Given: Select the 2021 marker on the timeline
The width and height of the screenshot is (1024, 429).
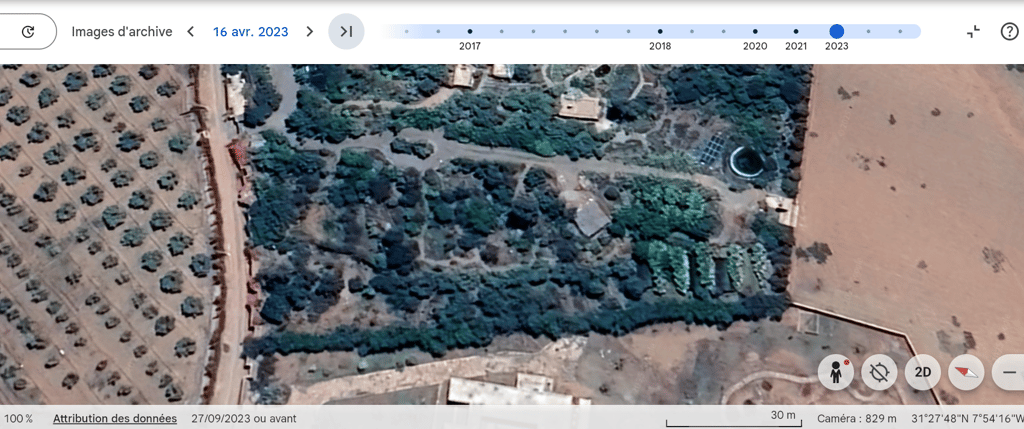Looking at the screenshot, I should point(795,31).
